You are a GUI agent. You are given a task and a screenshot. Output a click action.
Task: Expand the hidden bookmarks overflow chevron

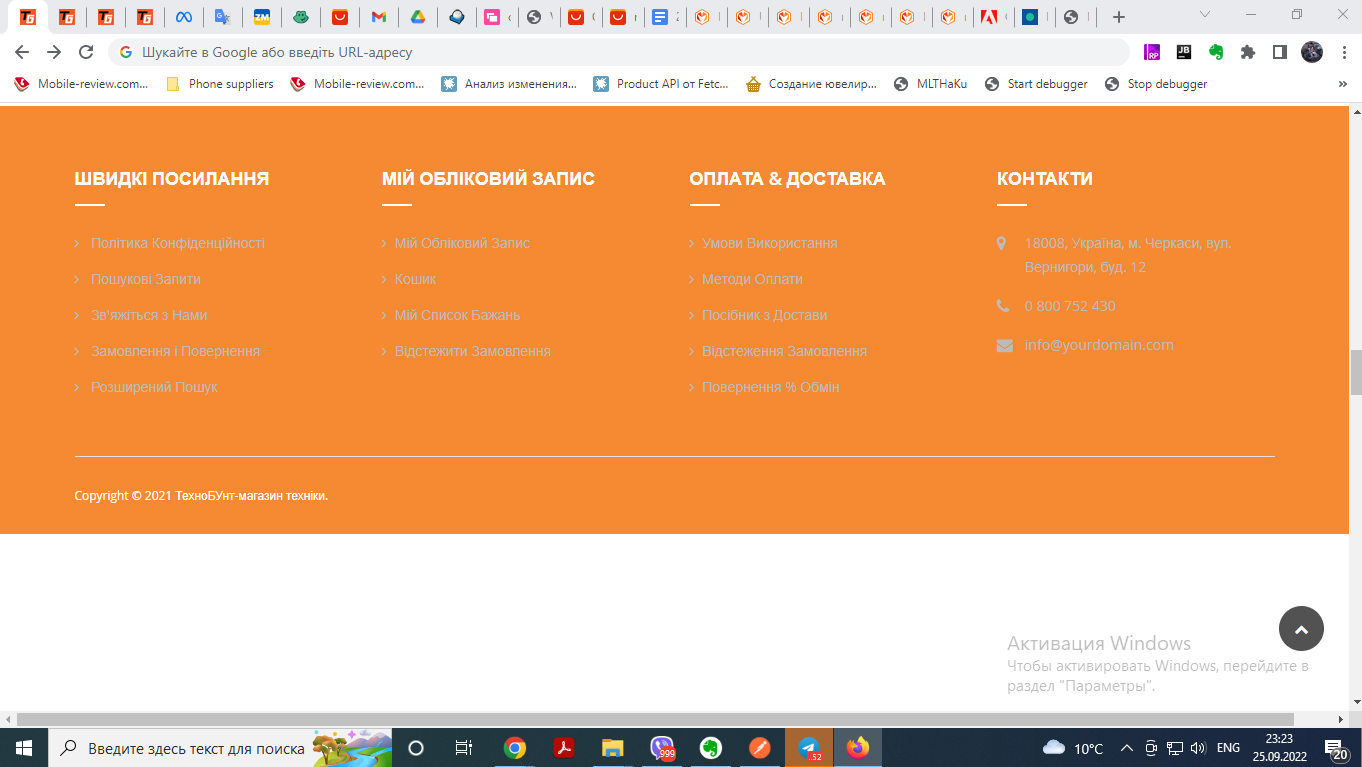point(1342,84)
